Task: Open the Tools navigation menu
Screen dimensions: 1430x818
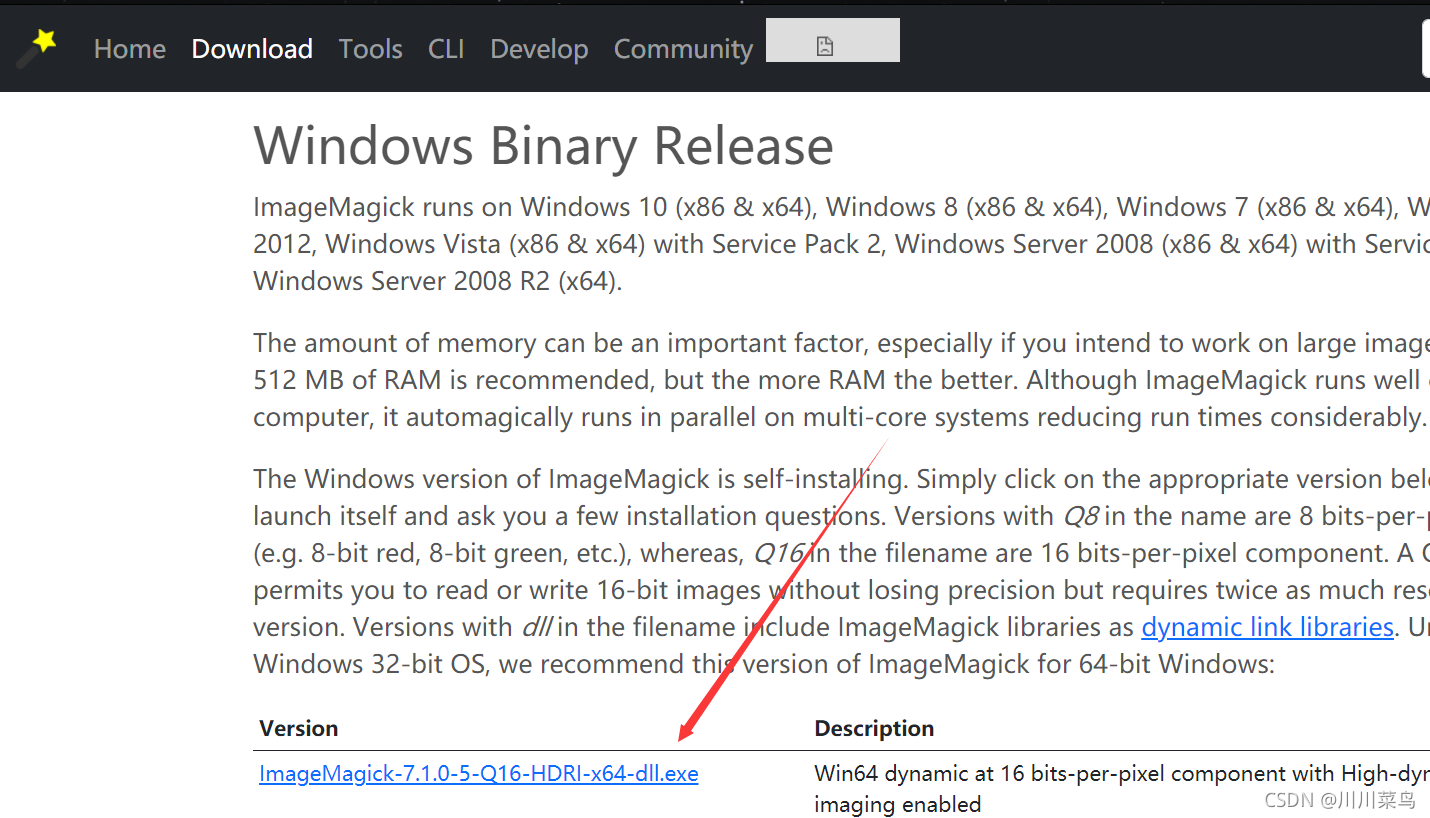Action: [370, 49]
